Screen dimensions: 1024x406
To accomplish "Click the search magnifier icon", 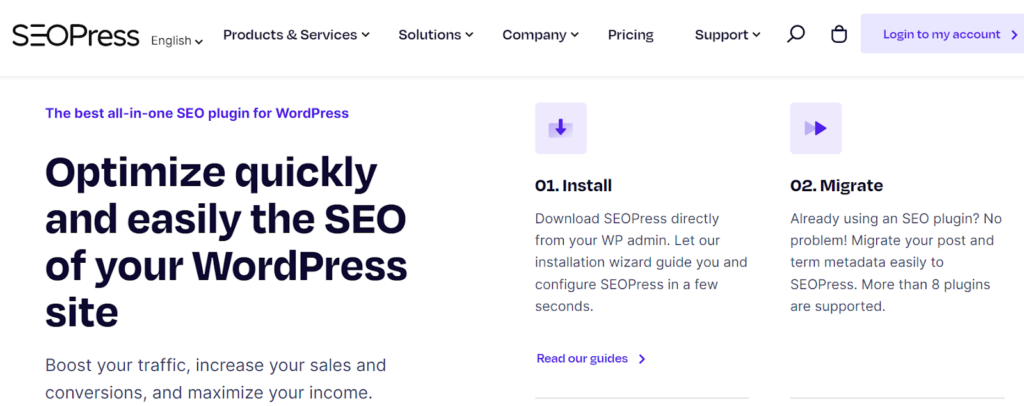I will coord(796,35).
